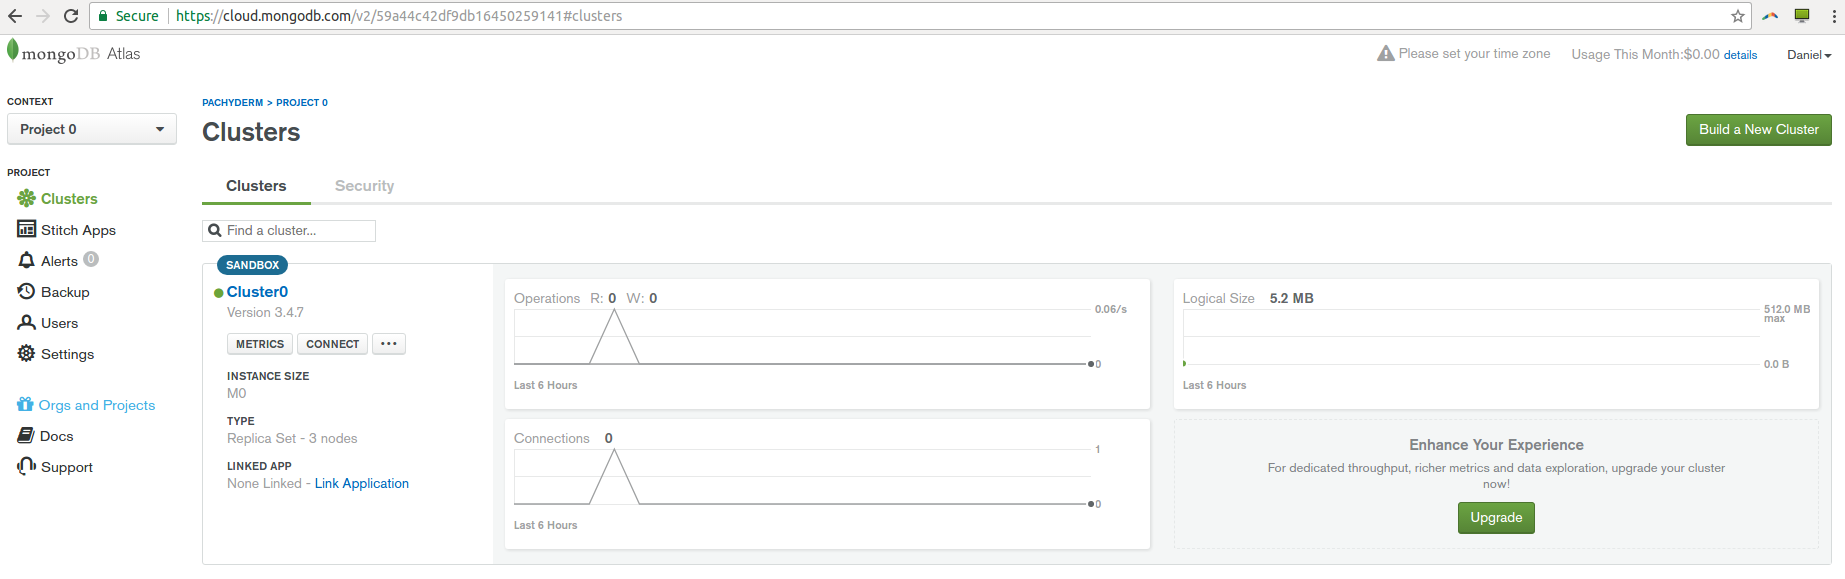Image resolution: width=1845 pixels, height=579 pixels.
Task: Open the Daniel user account menu
Action: [1808, 55]
